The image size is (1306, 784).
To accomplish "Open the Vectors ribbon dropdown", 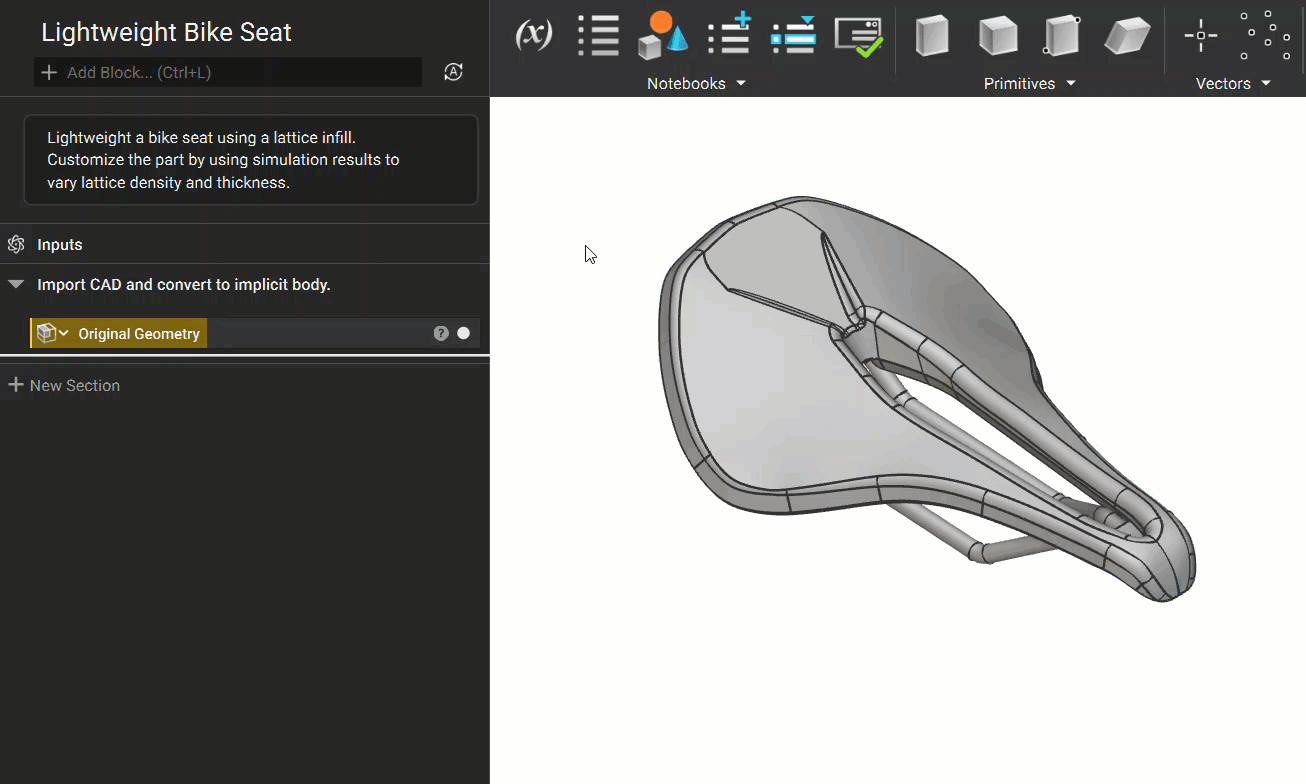I will tap(1233, 84).
